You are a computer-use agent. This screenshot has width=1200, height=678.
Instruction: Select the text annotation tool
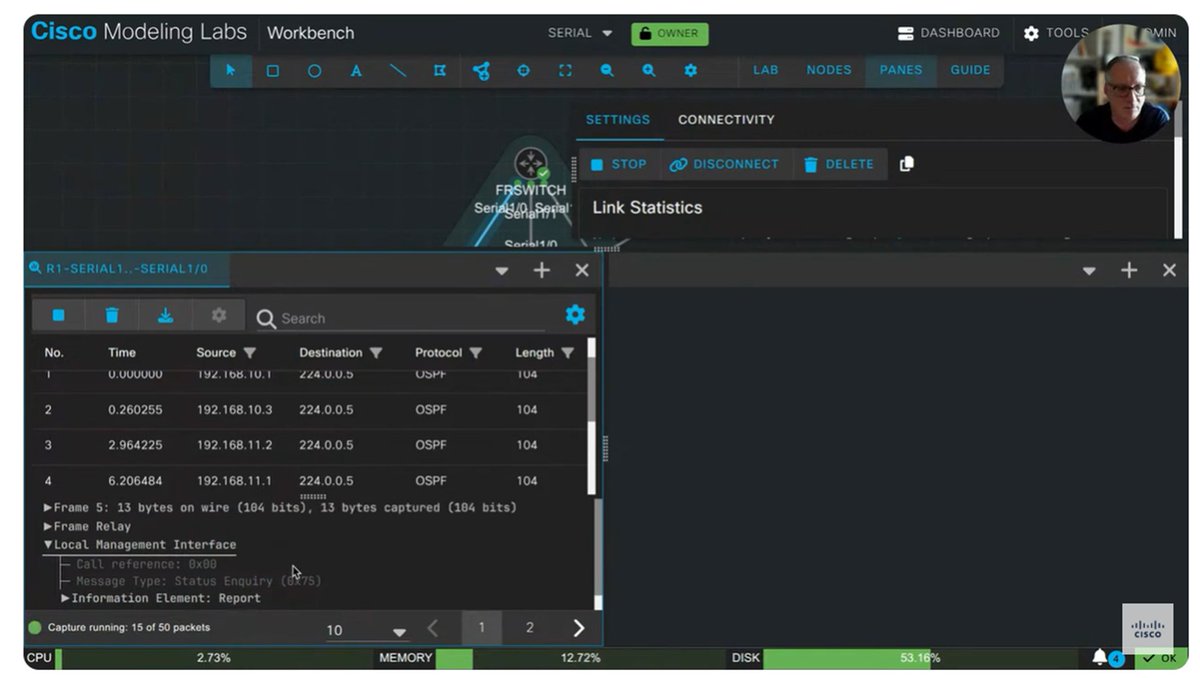[356, 71]
